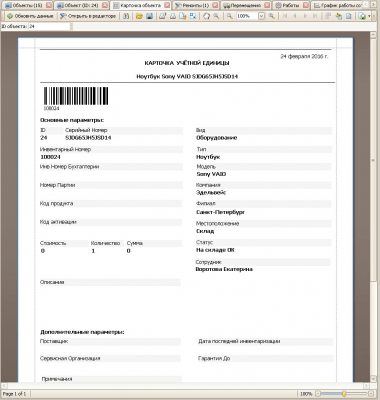Switch to the Ремонты (1) tab
Screen dimensions: 380x400
192,5
